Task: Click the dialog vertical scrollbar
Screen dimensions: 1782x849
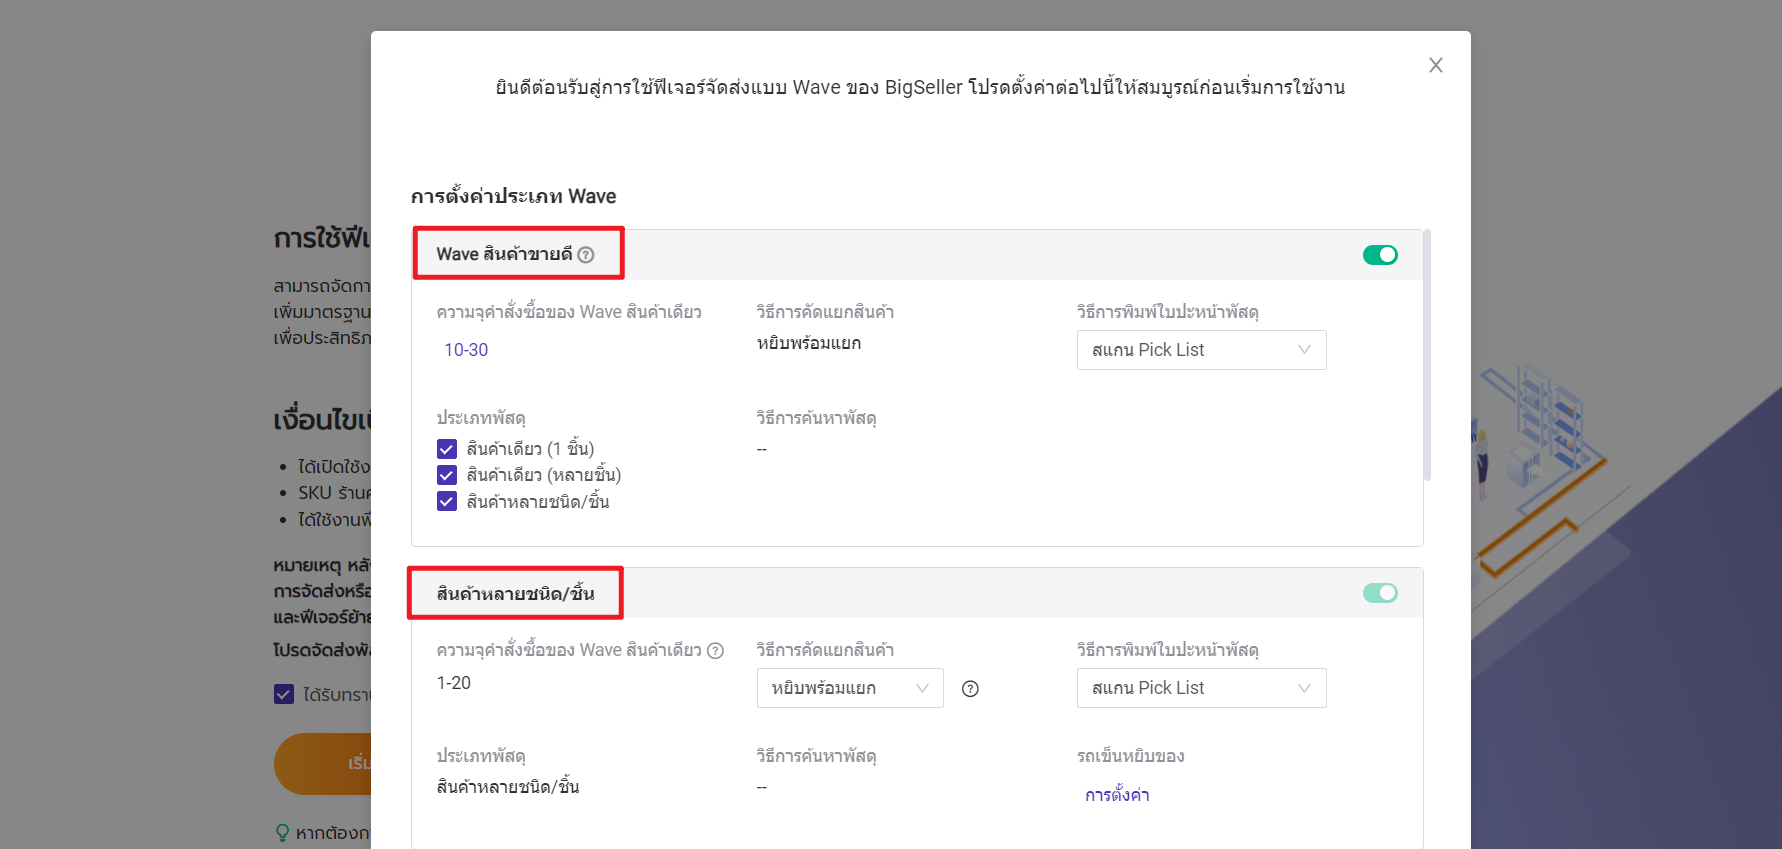Action: coord(1427,355)
